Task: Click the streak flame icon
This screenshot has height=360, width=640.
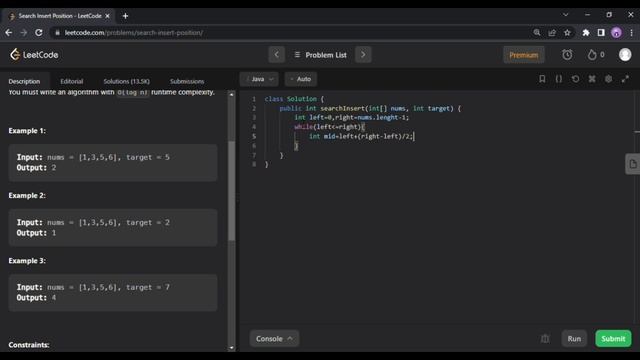Action: [592, 55]
